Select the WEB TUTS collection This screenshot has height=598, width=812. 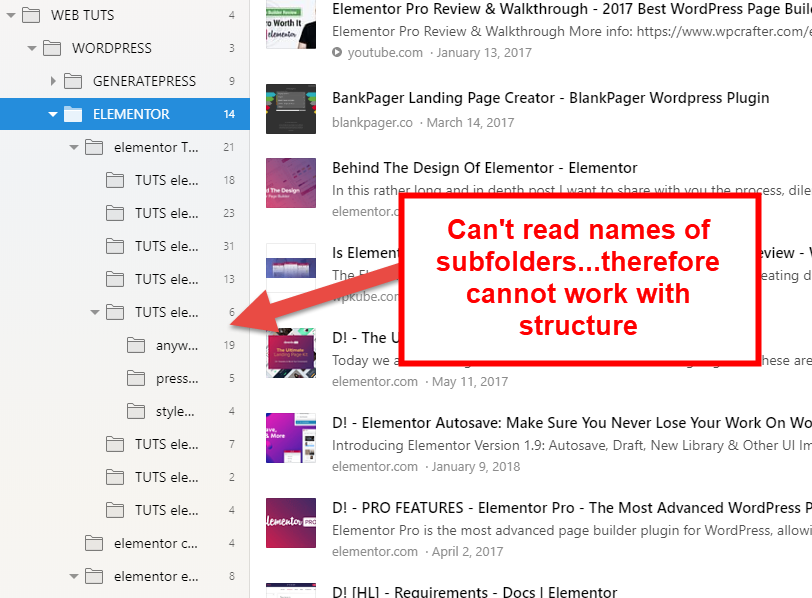pyautogui.click(x=82, y=16)
